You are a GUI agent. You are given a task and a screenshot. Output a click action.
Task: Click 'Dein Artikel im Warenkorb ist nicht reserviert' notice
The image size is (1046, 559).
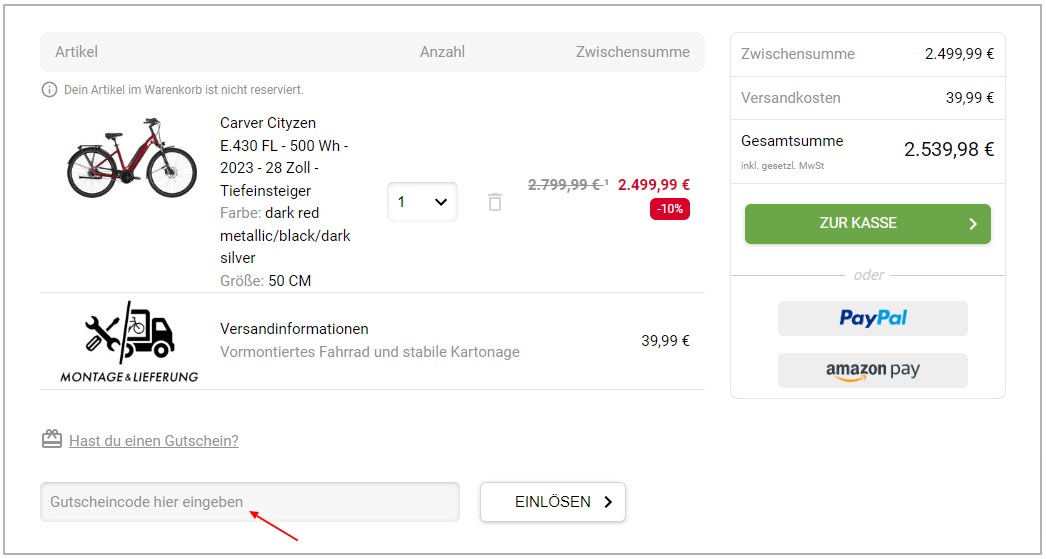[183, 89]
